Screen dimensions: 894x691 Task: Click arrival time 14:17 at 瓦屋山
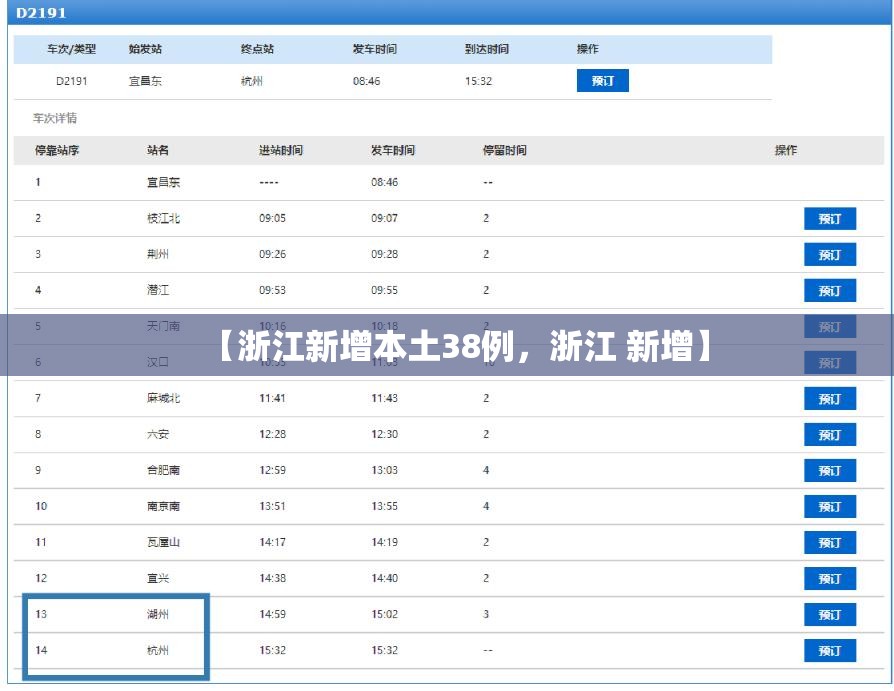click(272, 542)
